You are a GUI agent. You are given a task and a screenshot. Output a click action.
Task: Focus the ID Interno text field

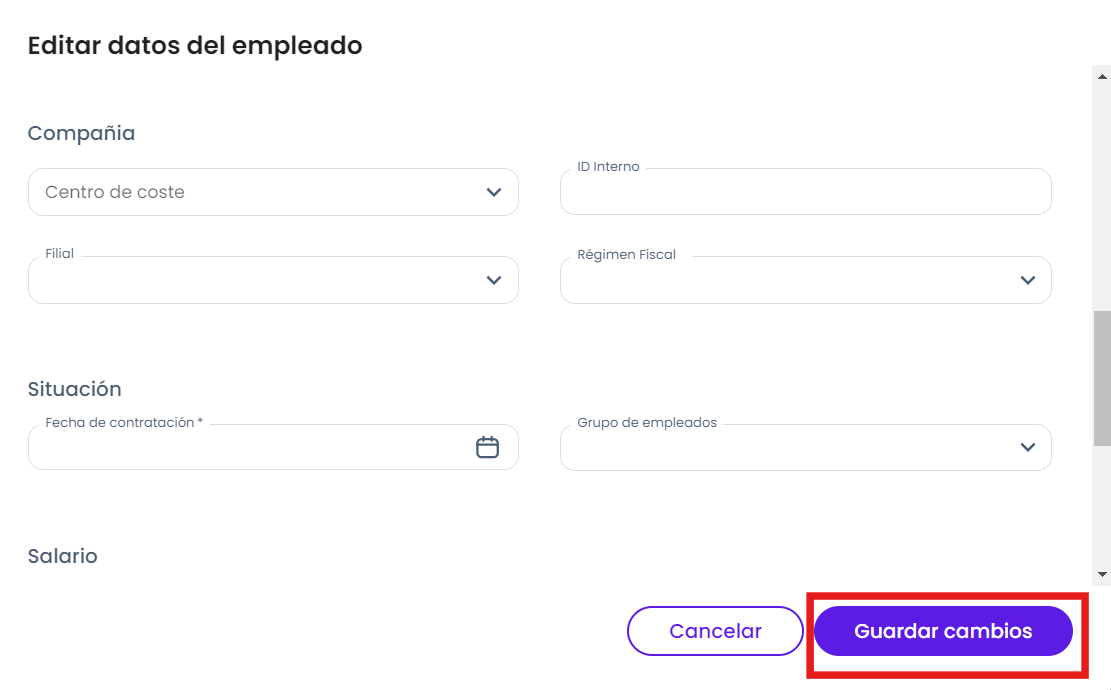tap(805, 192)
